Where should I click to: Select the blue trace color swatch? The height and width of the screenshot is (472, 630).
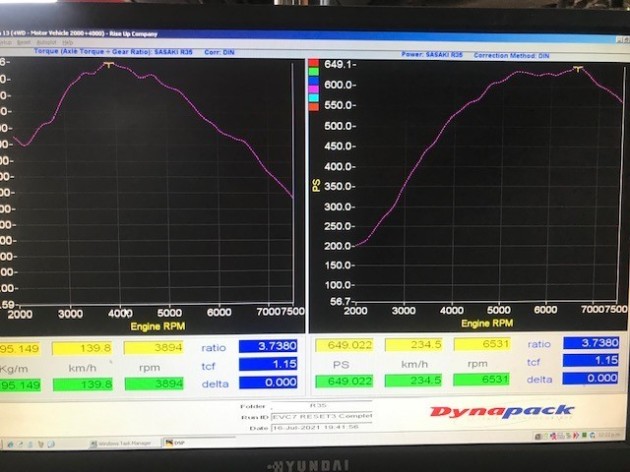click(x=314, y=80)
